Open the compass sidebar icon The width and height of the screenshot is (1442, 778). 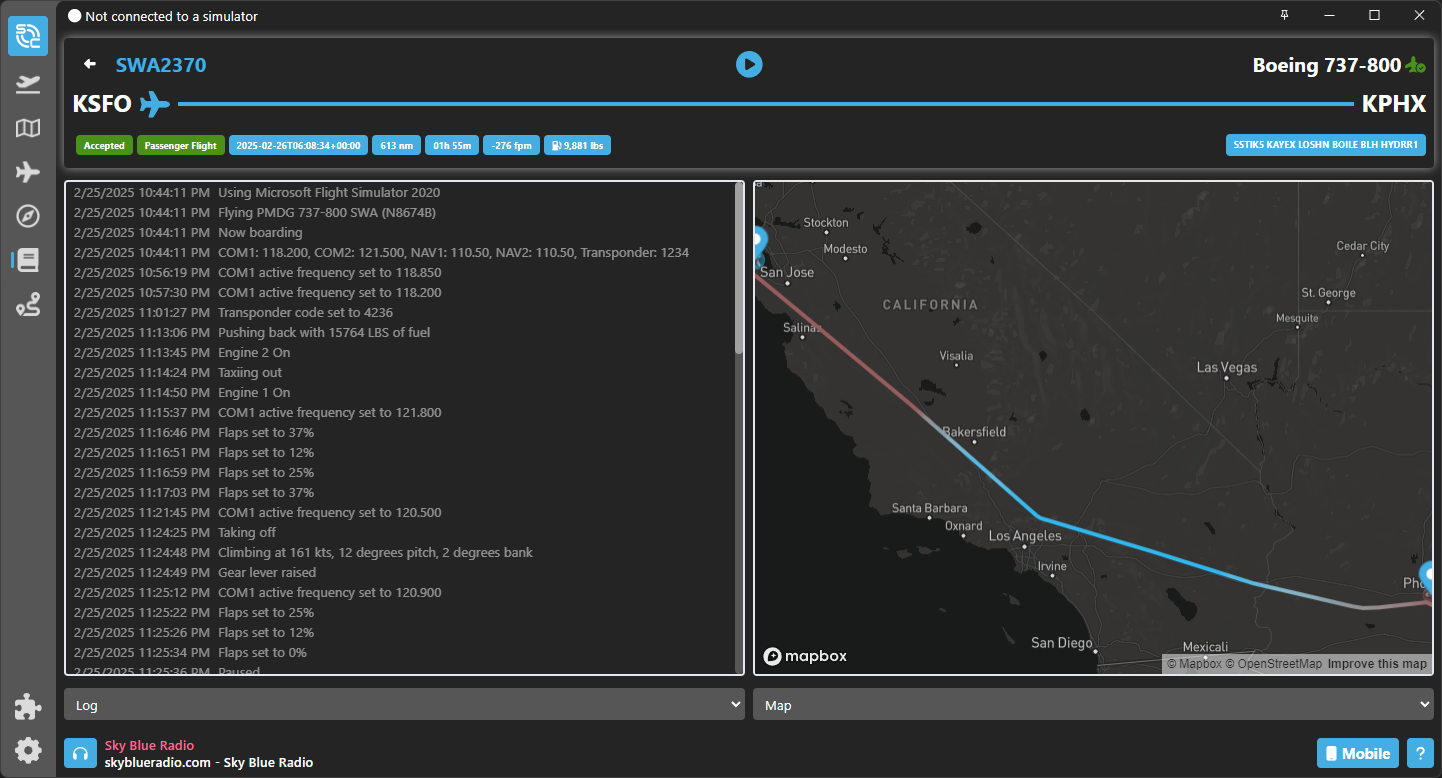28,216
